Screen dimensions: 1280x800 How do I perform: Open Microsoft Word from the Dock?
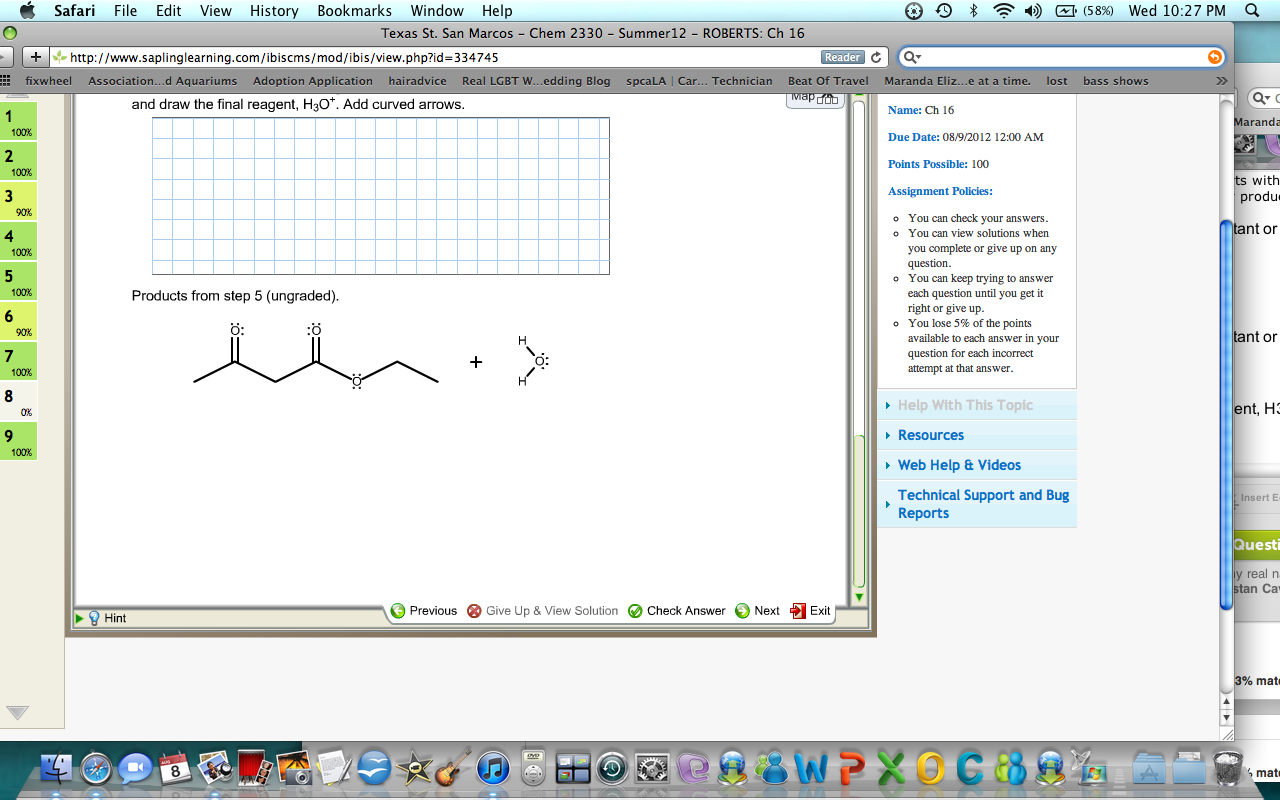808,768
